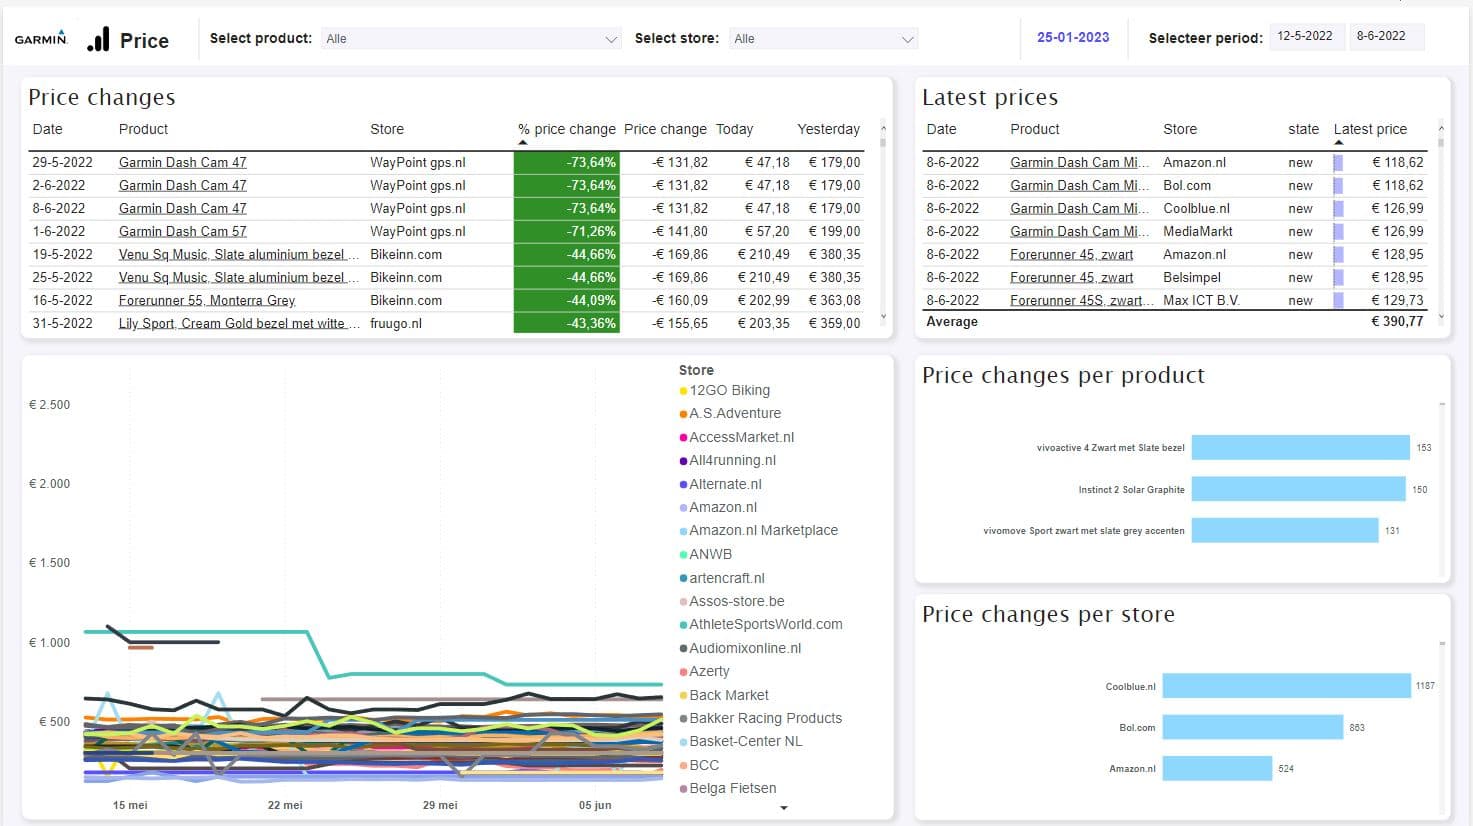Open the Select store dropdown
The width and height of the screenshot is (1473, 826).
tap(823, 39)
